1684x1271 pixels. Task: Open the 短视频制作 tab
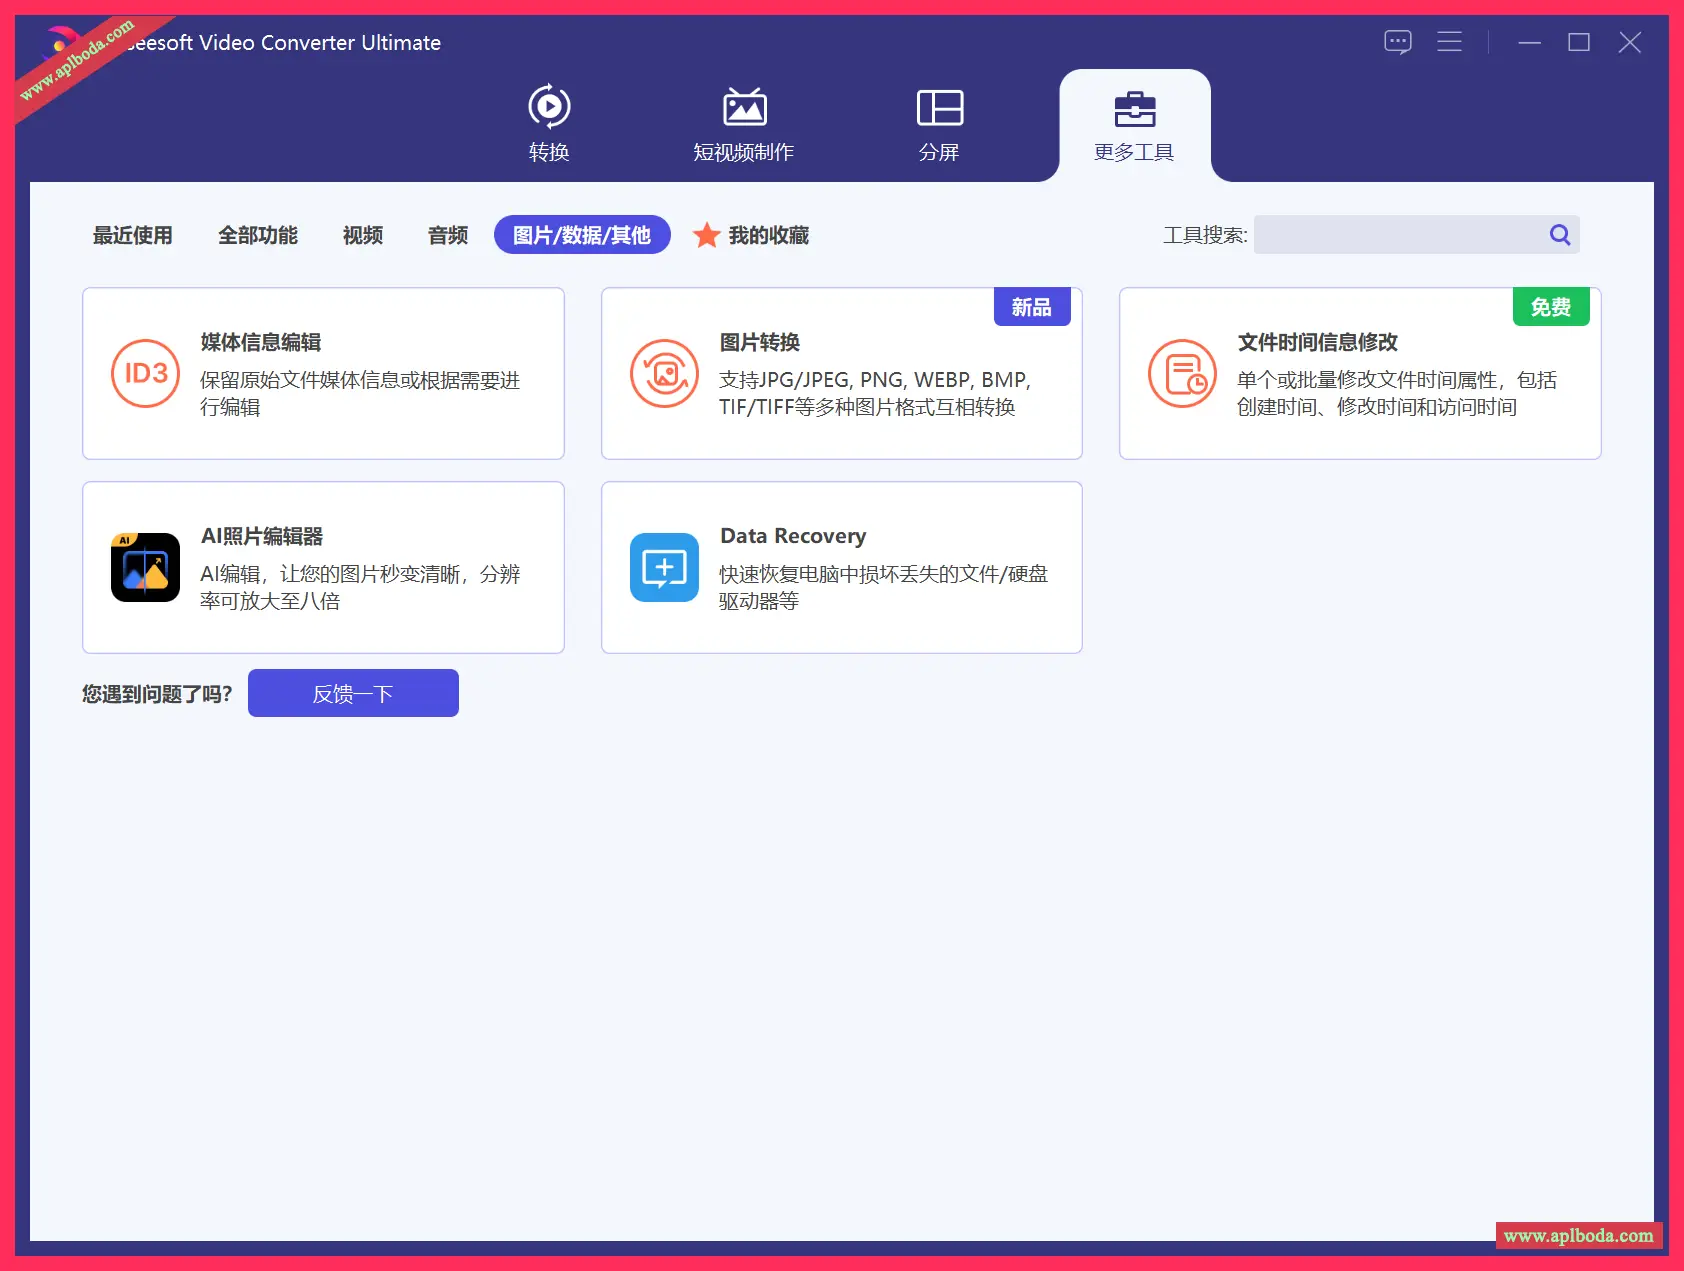tap(743, 125)
